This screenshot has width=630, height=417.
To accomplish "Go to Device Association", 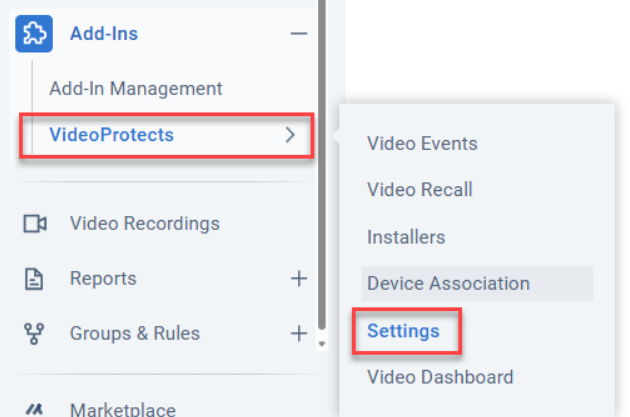I will click(477, 284).
